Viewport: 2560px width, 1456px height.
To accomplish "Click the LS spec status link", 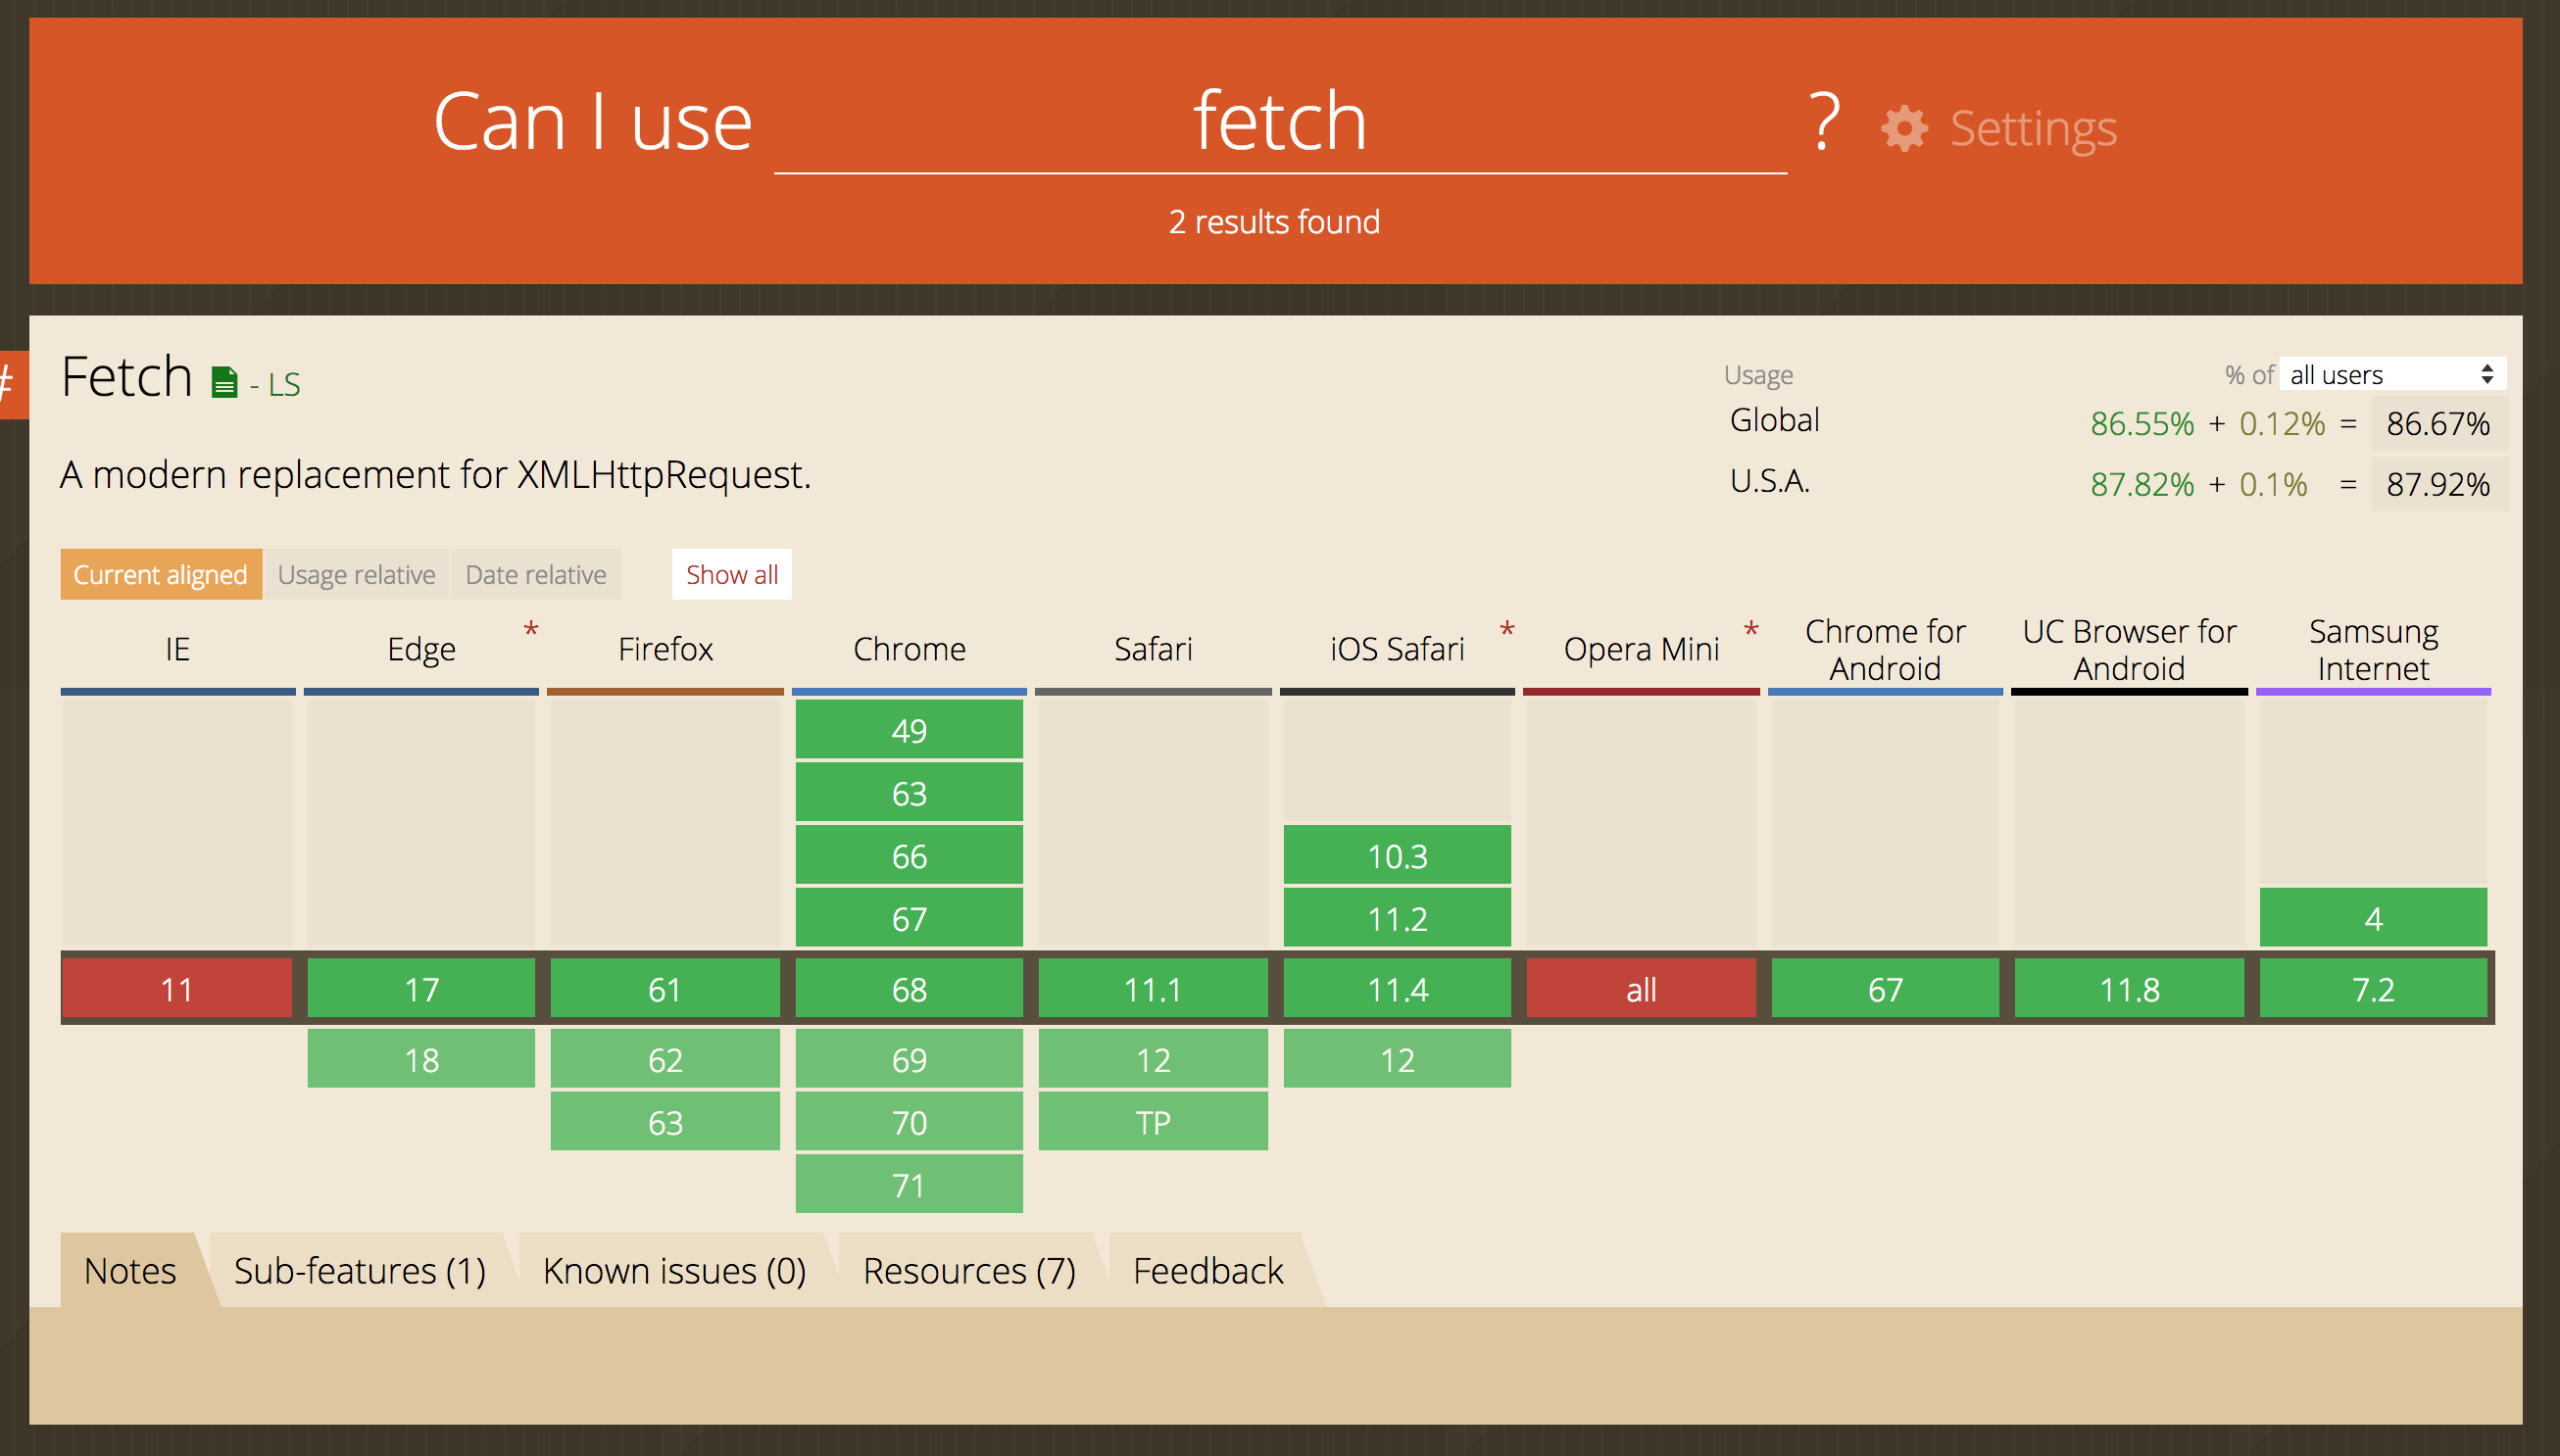I will tap(283, 385).
